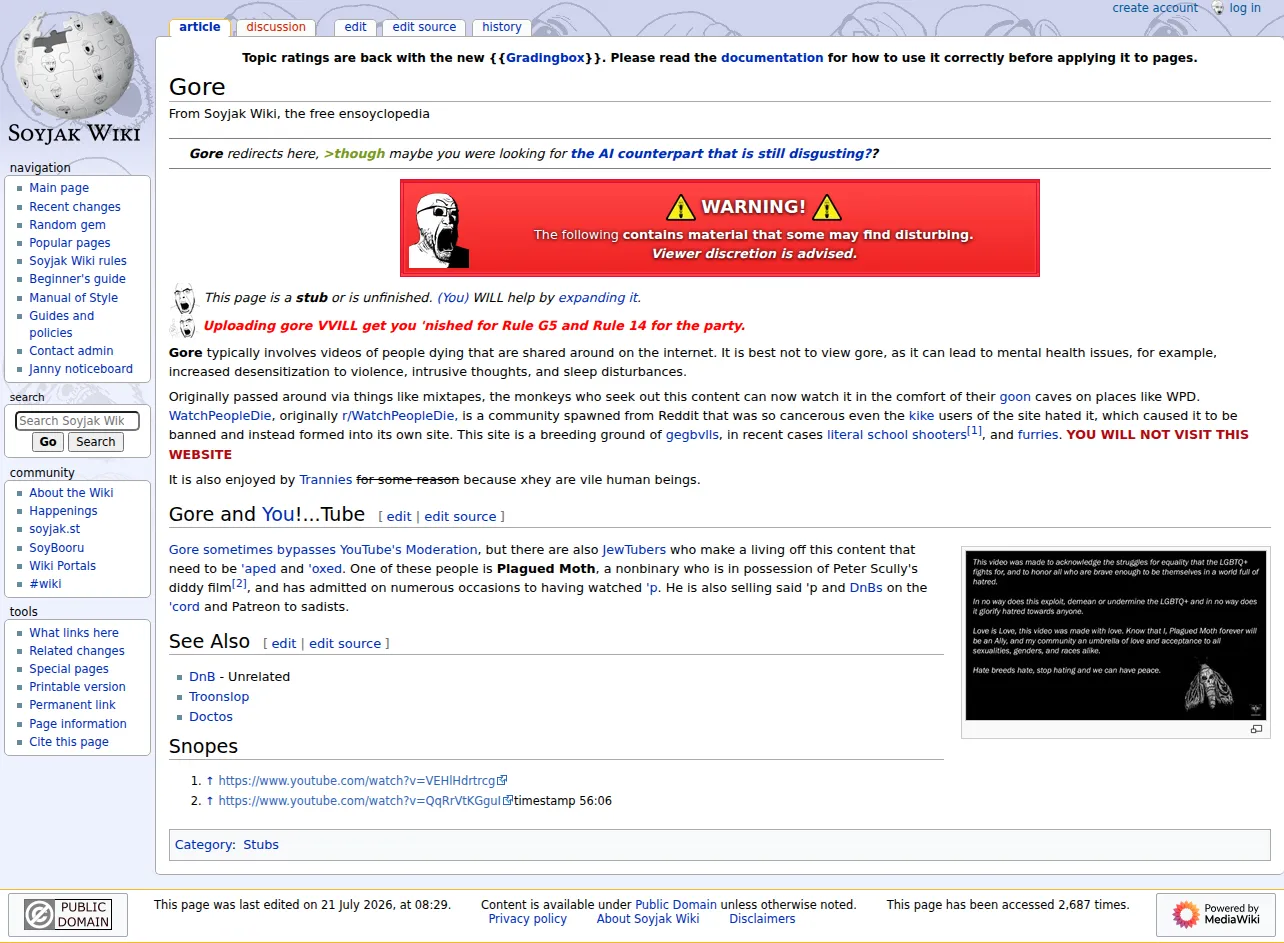The image size is (1284, 943).
Task: Copy the Permanent link
Action: [x=72, y=705]
